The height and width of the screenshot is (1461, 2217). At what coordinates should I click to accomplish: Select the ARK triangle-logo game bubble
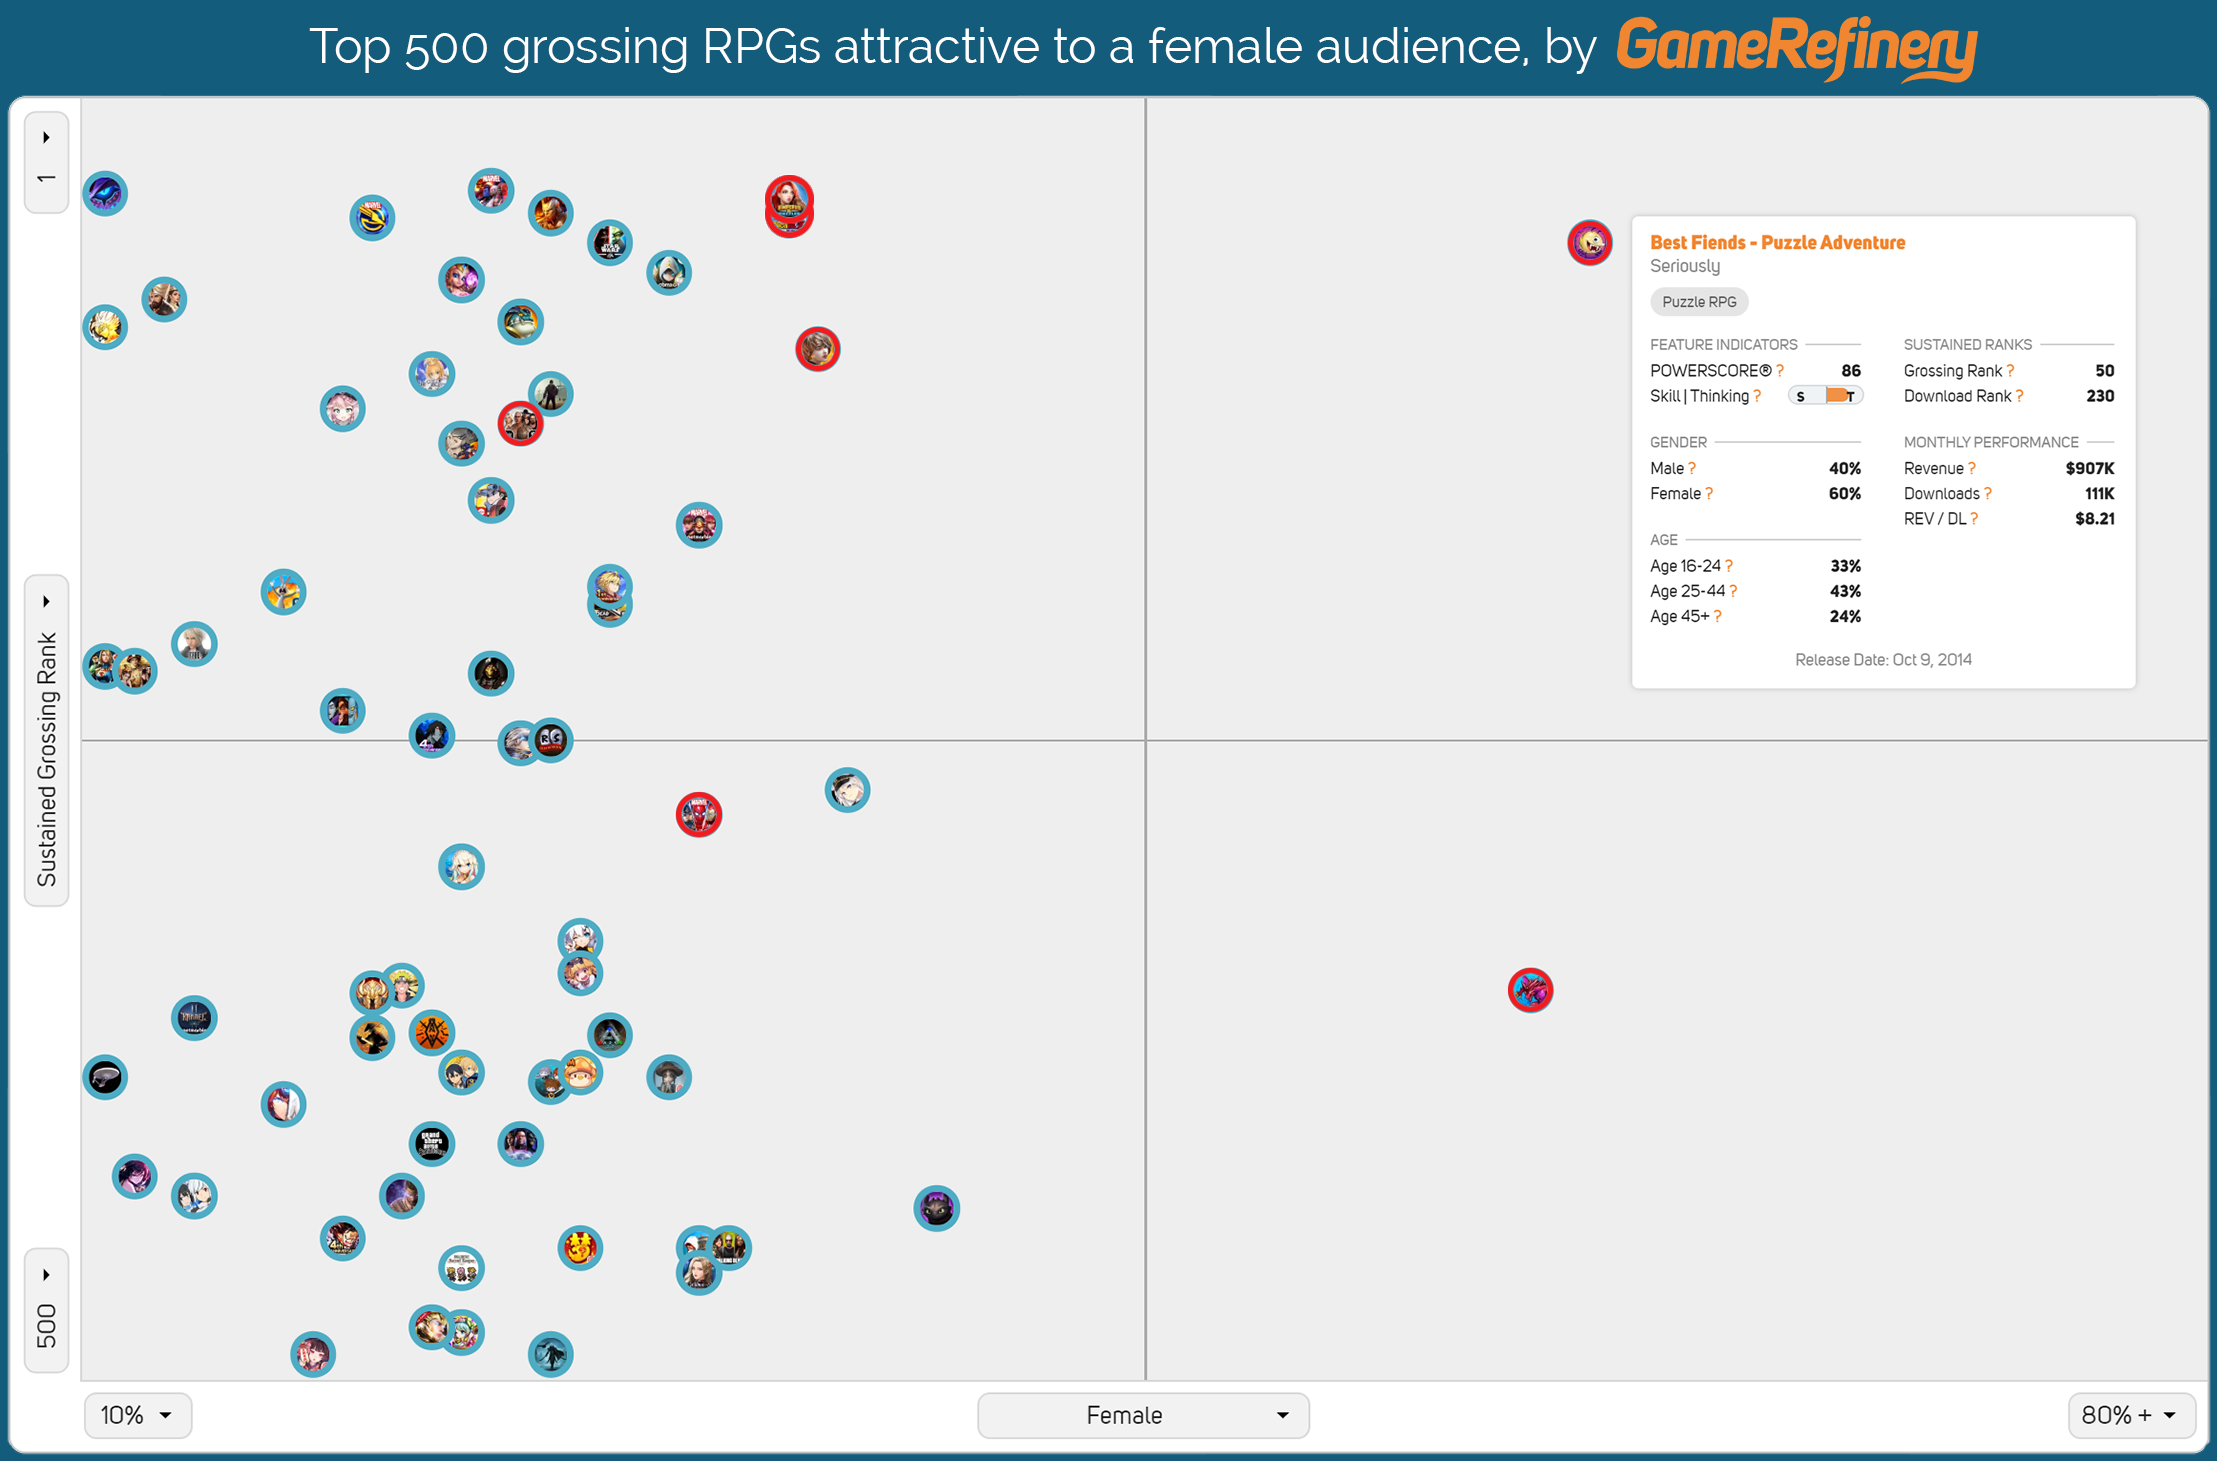(x=610, y=1034)
